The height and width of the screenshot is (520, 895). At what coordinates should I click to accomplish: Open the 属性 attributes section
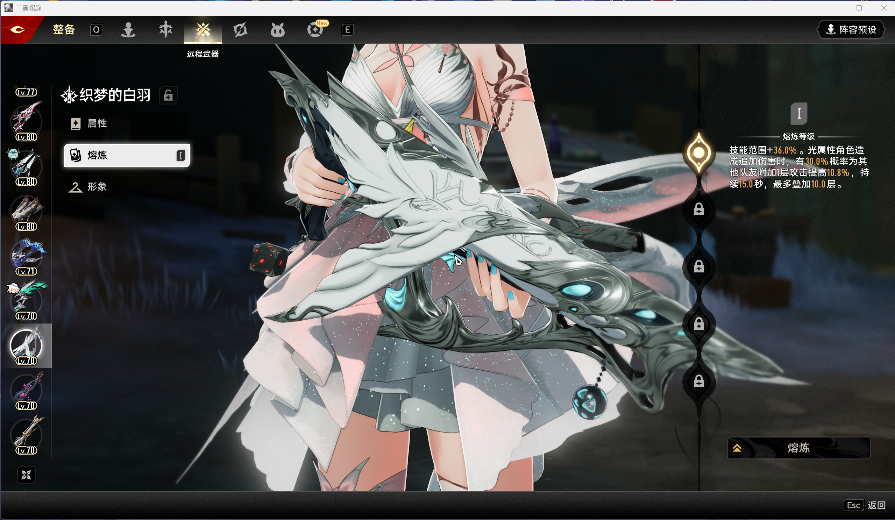96,123
